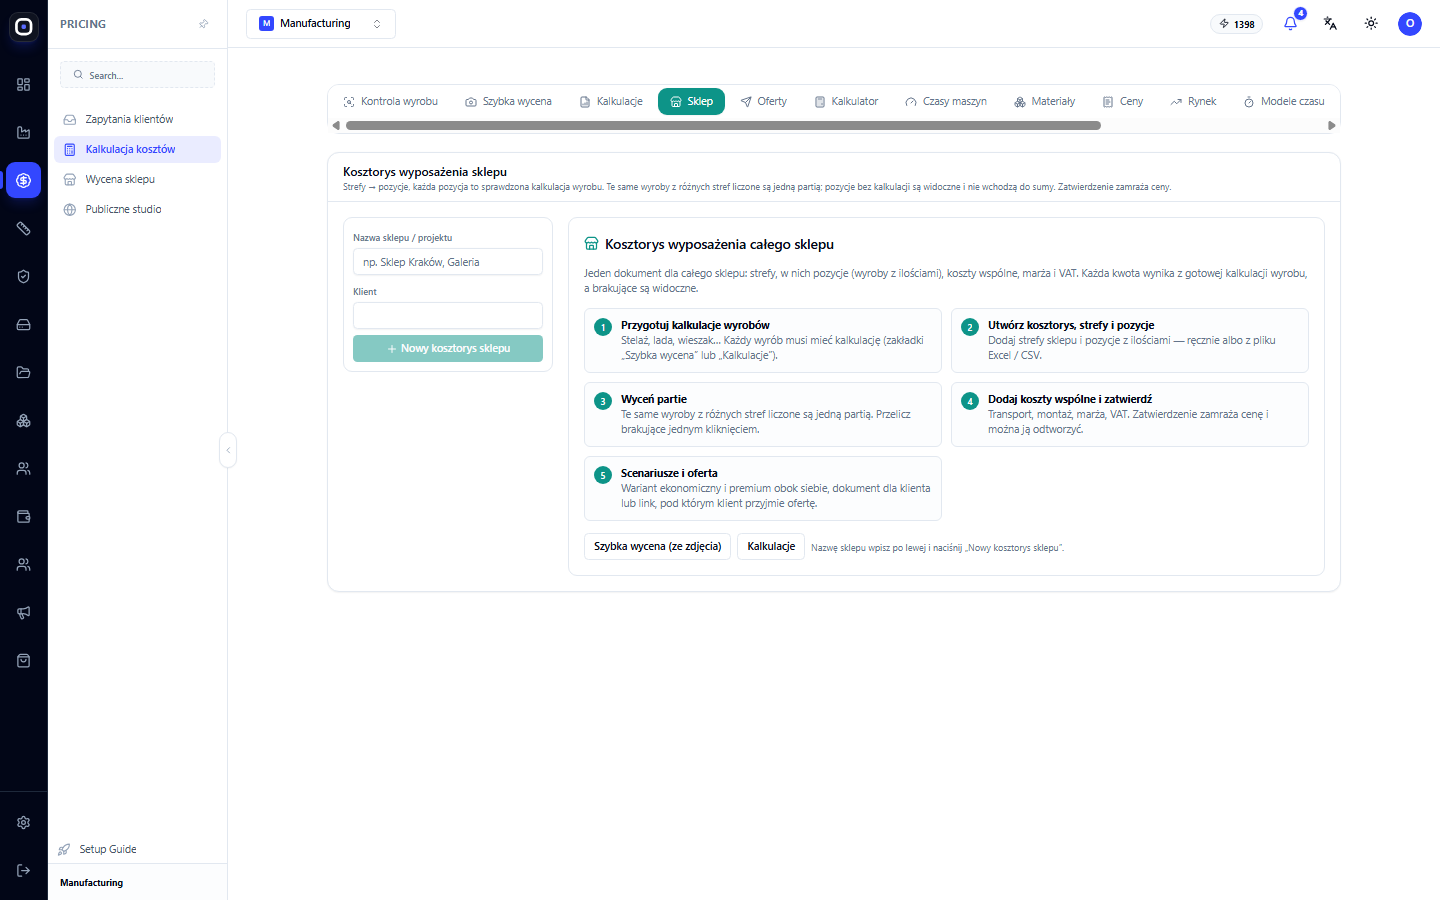Log out using the exit arrow icon
1440x900 pixels.
(x=24, y=871)
